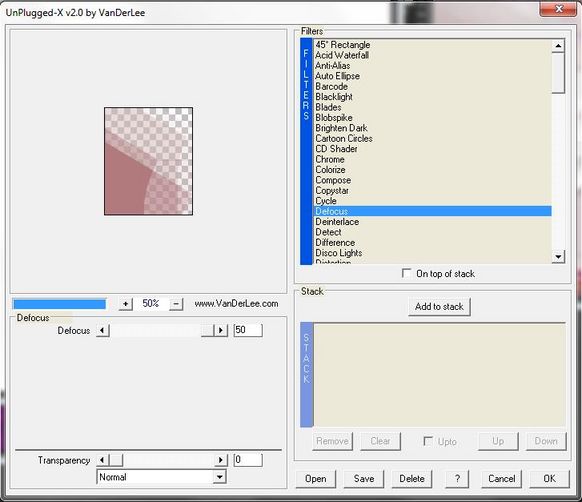Screen dimensions: 582x502
Task: Enable the On top of stack checkbox
Action: coord(406,274)
